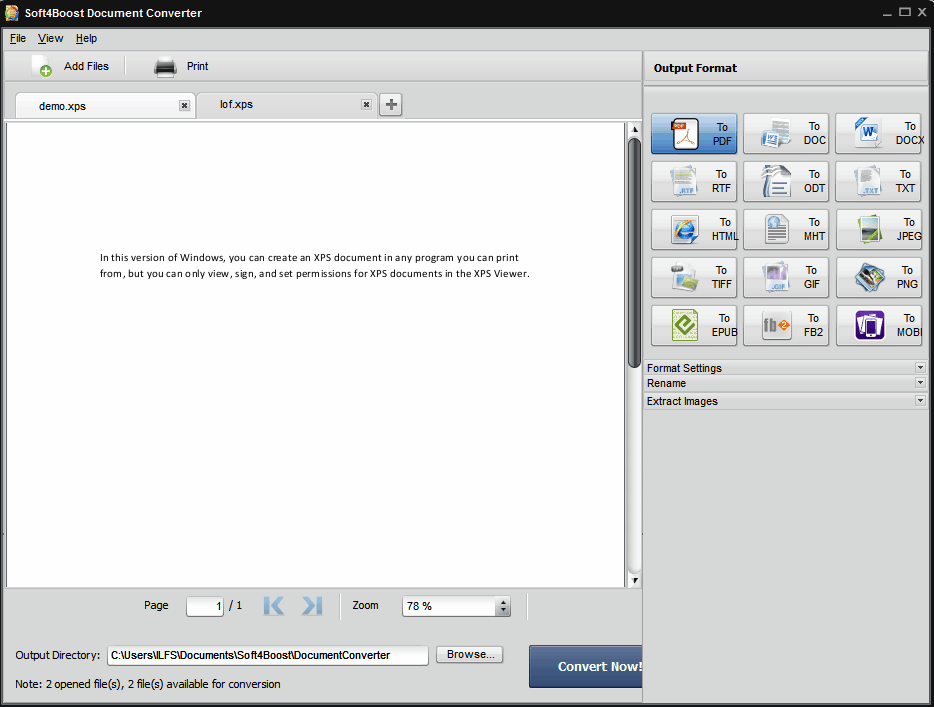Start conversion with Convert Now!

(x=586, y=666)
